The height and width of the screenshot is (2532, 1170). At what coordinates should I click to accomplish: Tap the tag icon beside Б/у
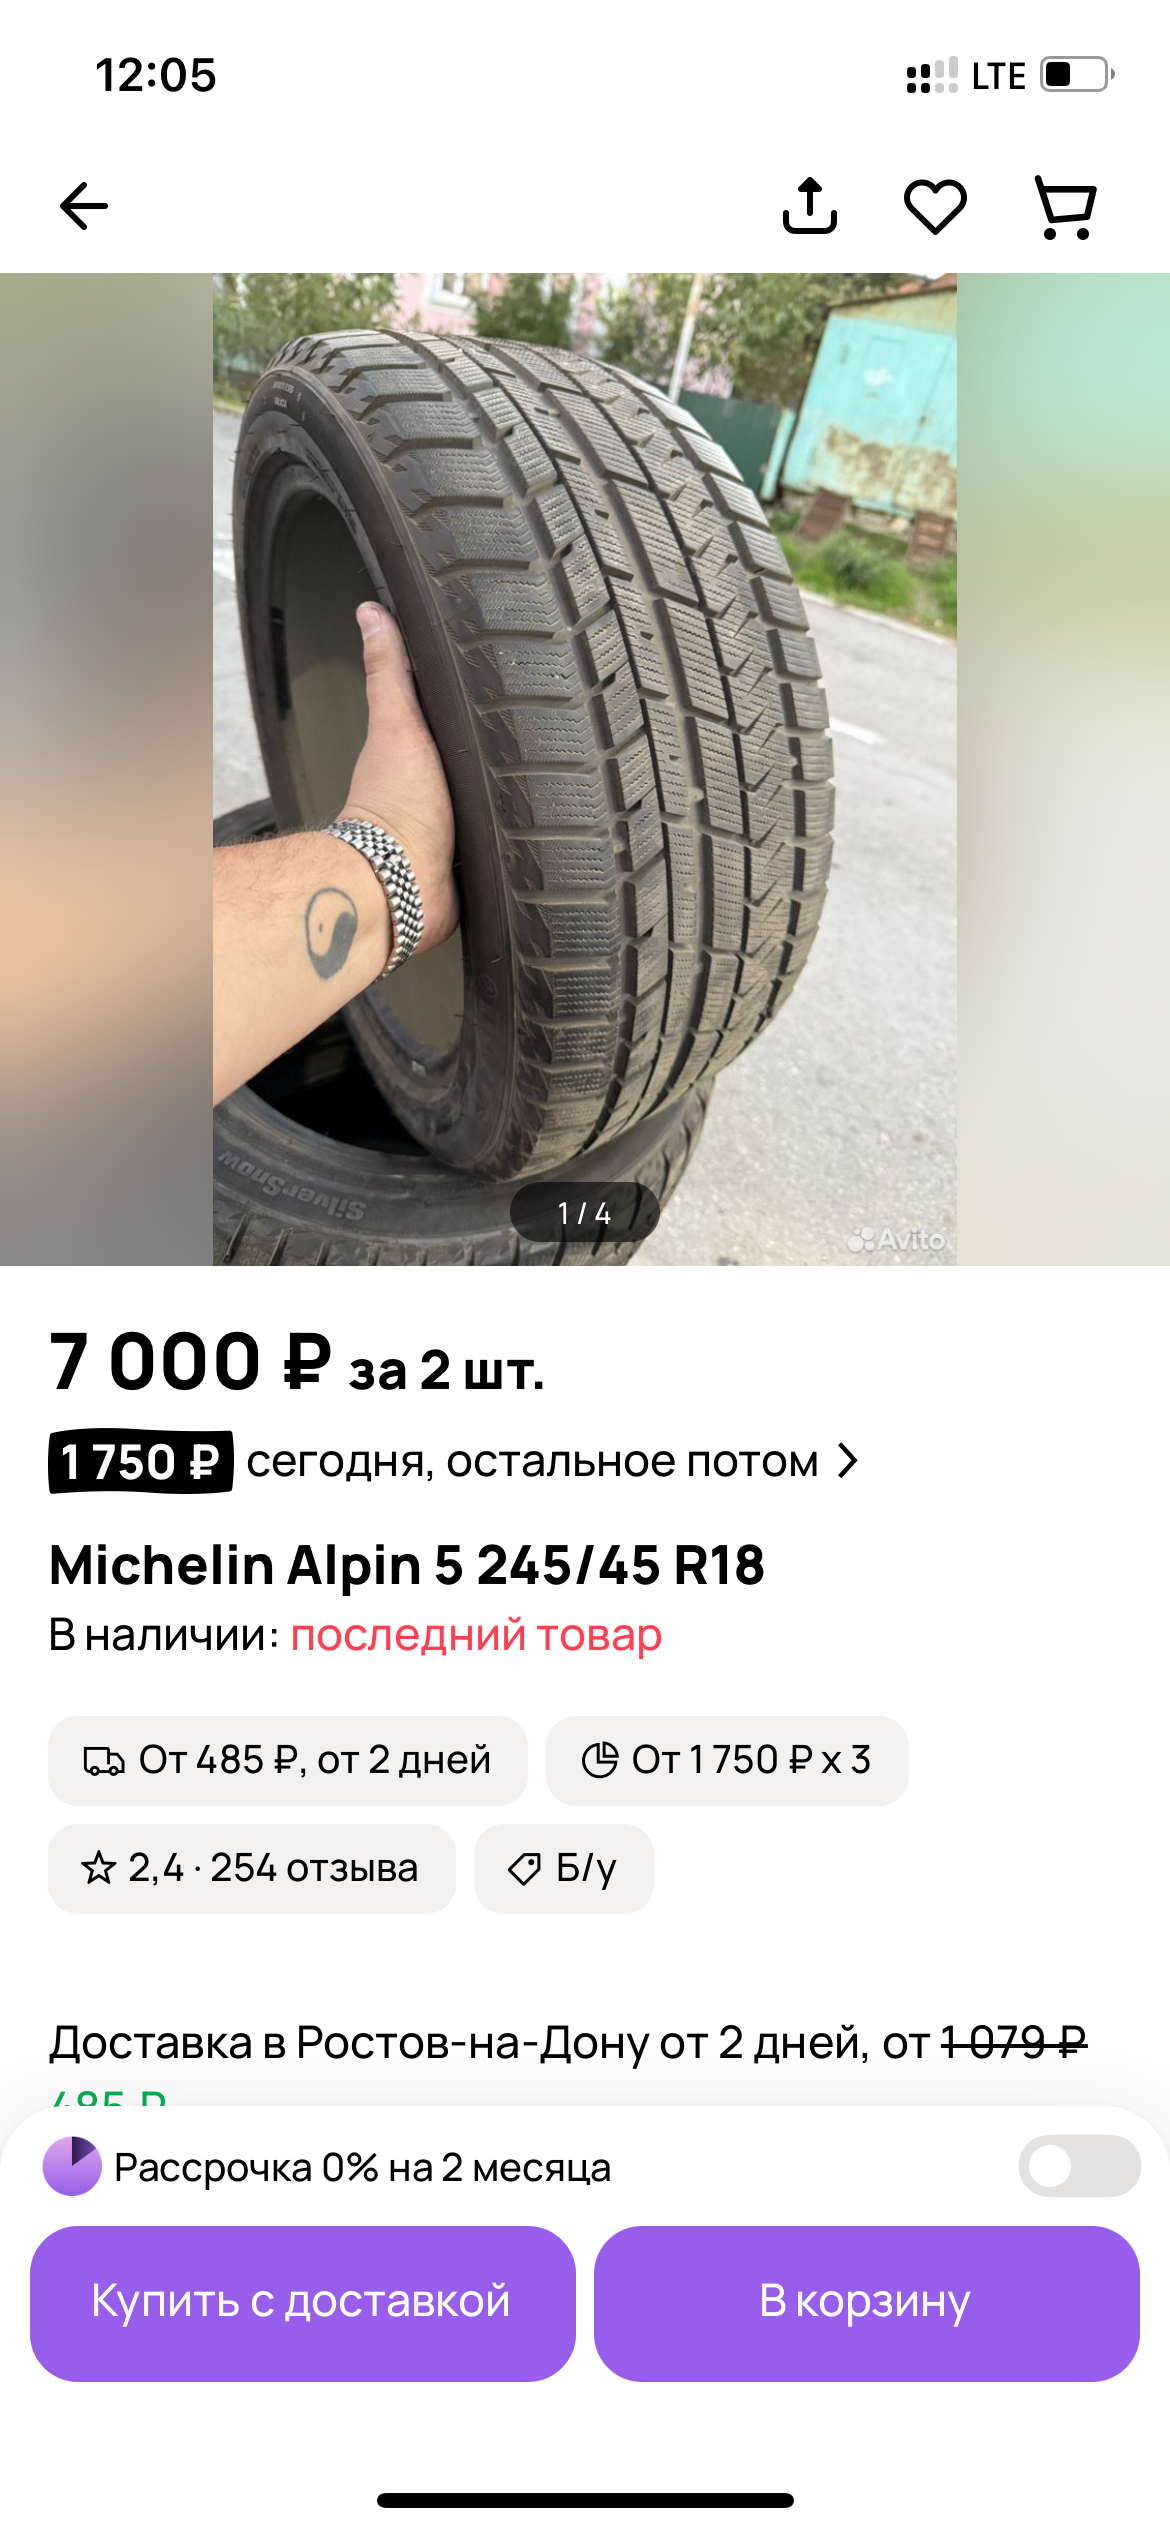[x=525, y=1868]
